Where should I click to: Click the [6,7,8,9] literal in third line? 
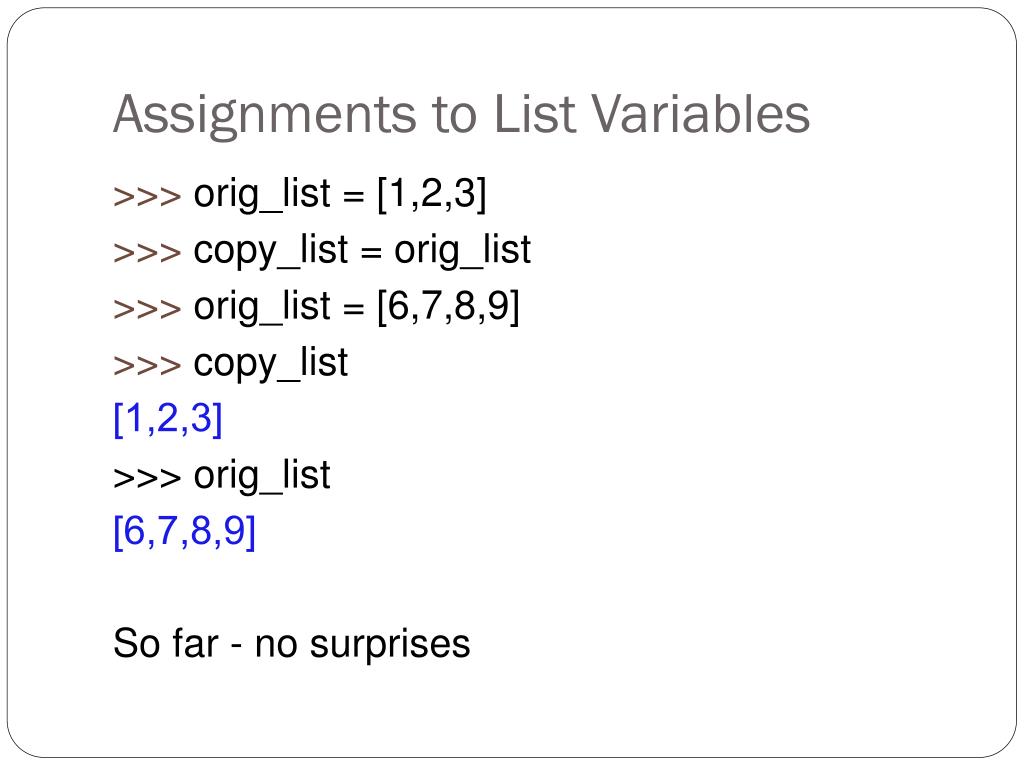pyautogui.click(x=449, y=307)
